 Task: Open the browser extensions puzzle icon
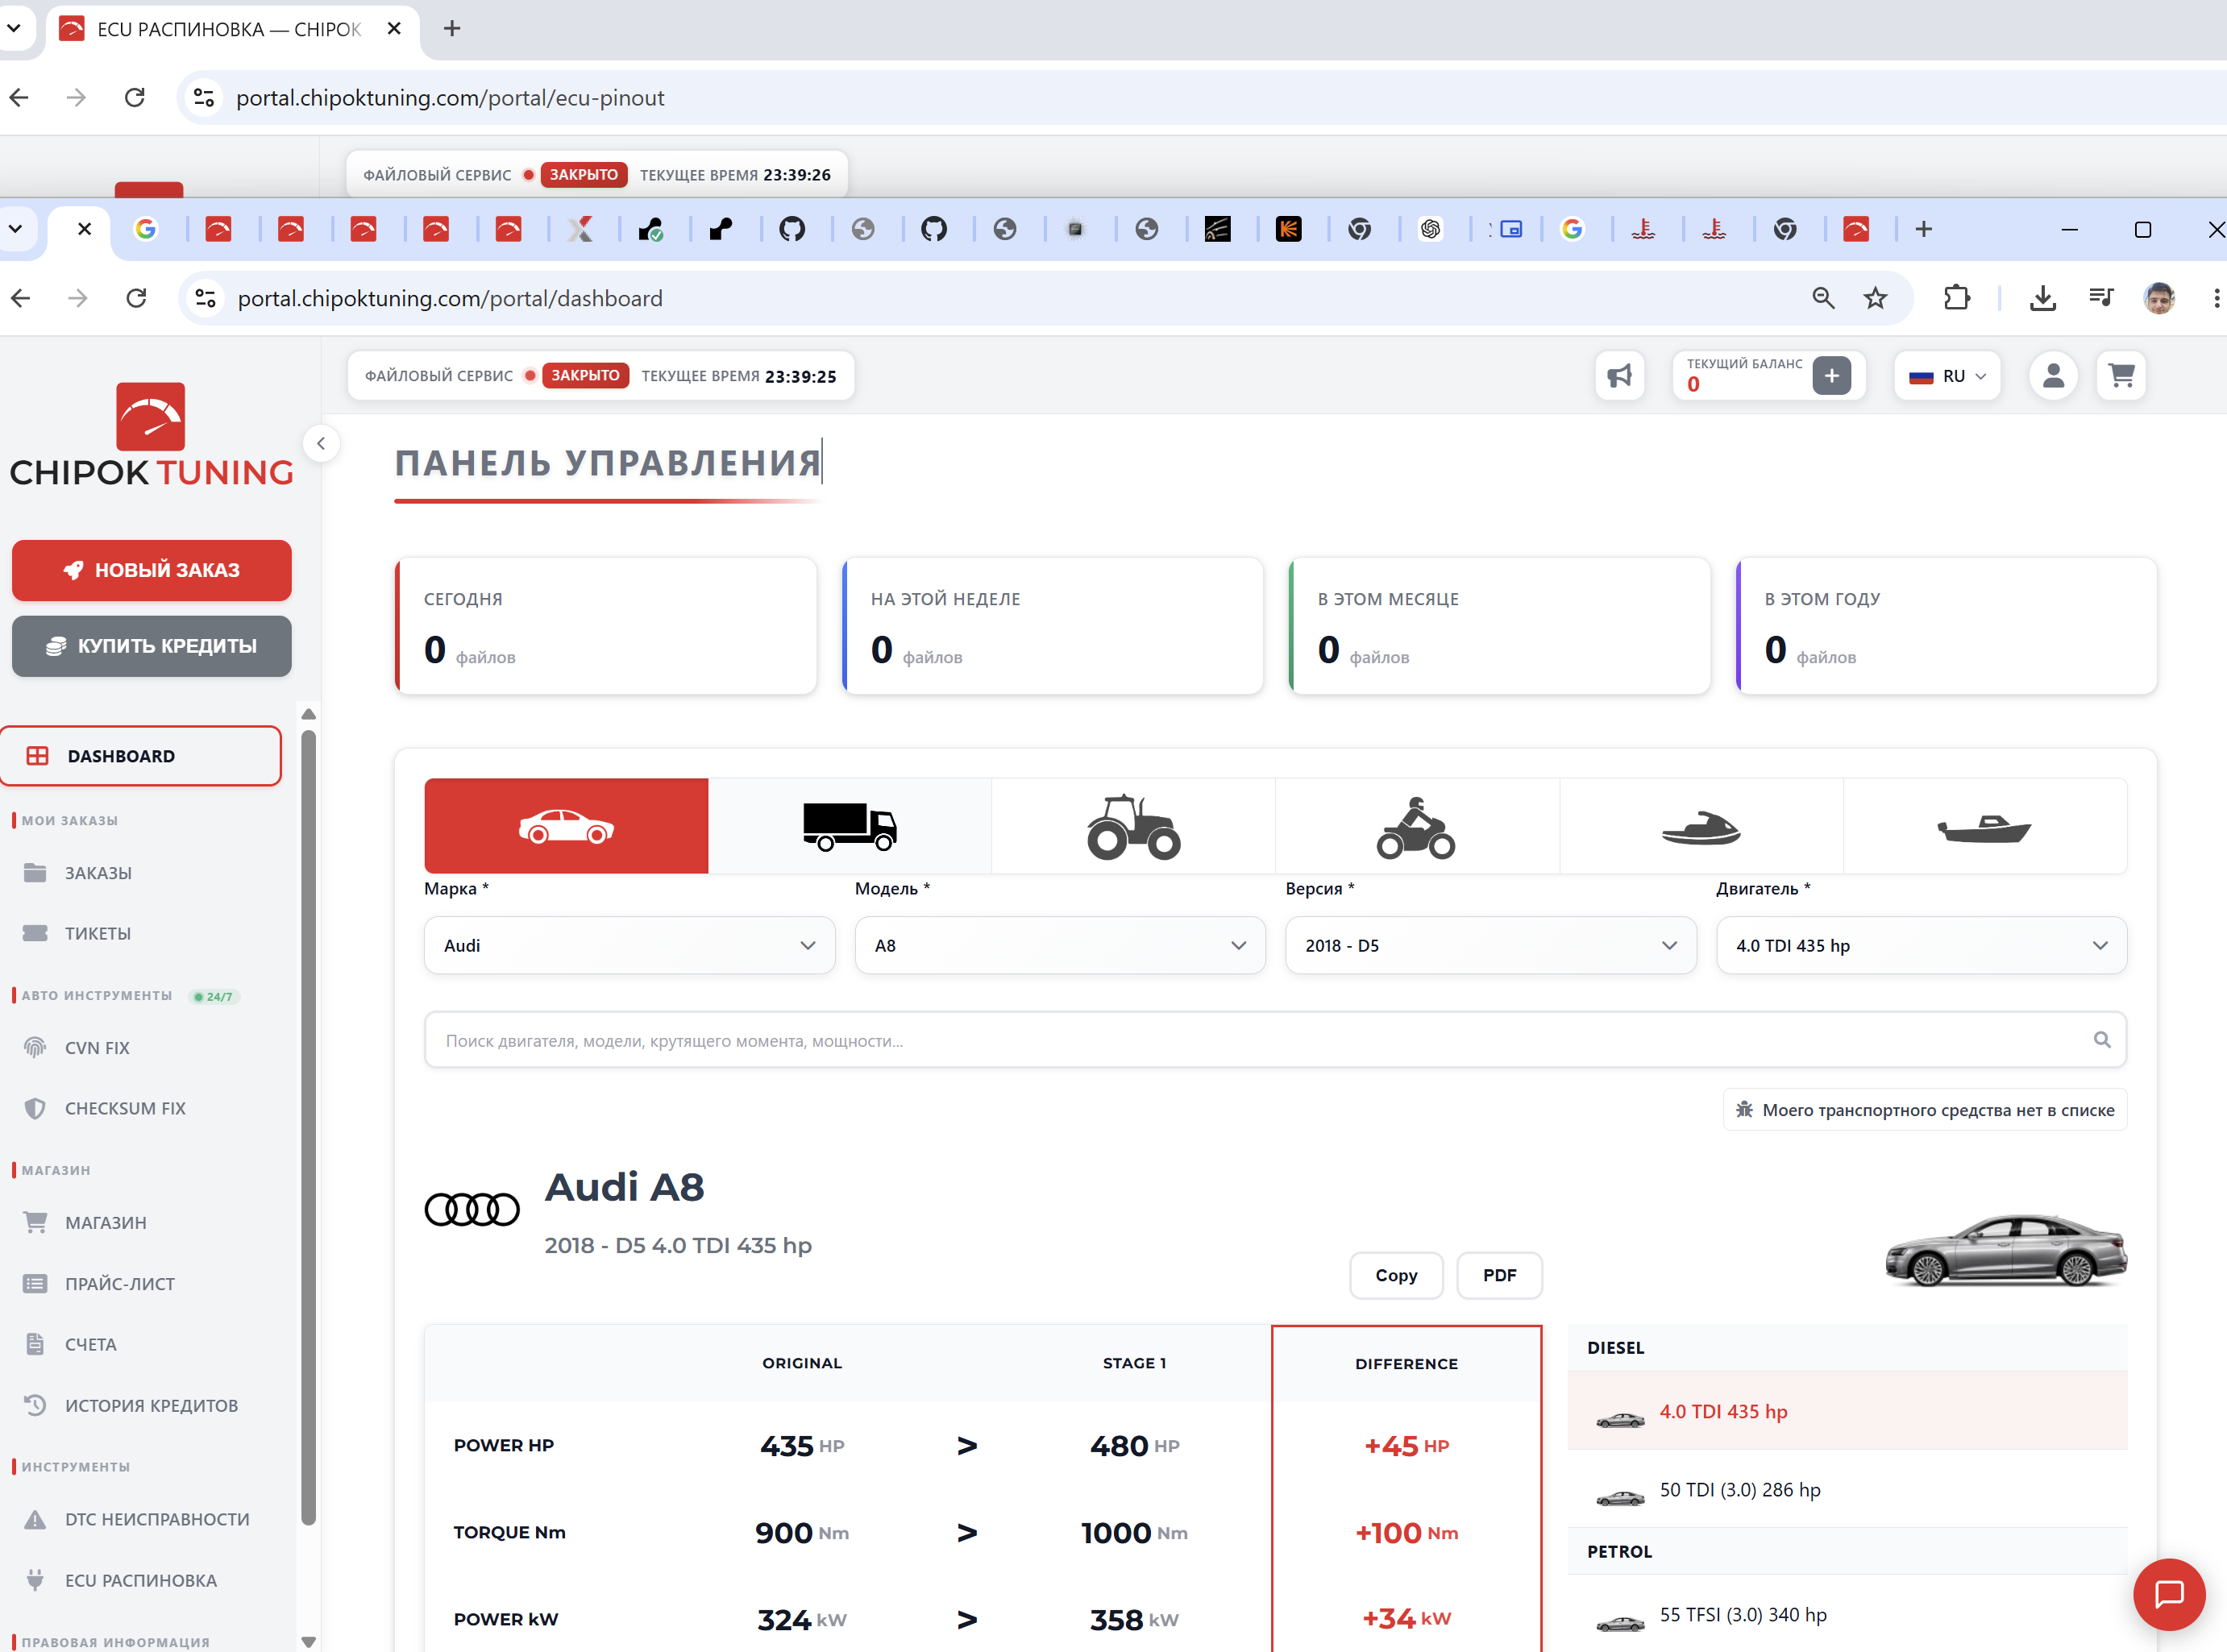pyautogui.click(x=1957, y=298)
